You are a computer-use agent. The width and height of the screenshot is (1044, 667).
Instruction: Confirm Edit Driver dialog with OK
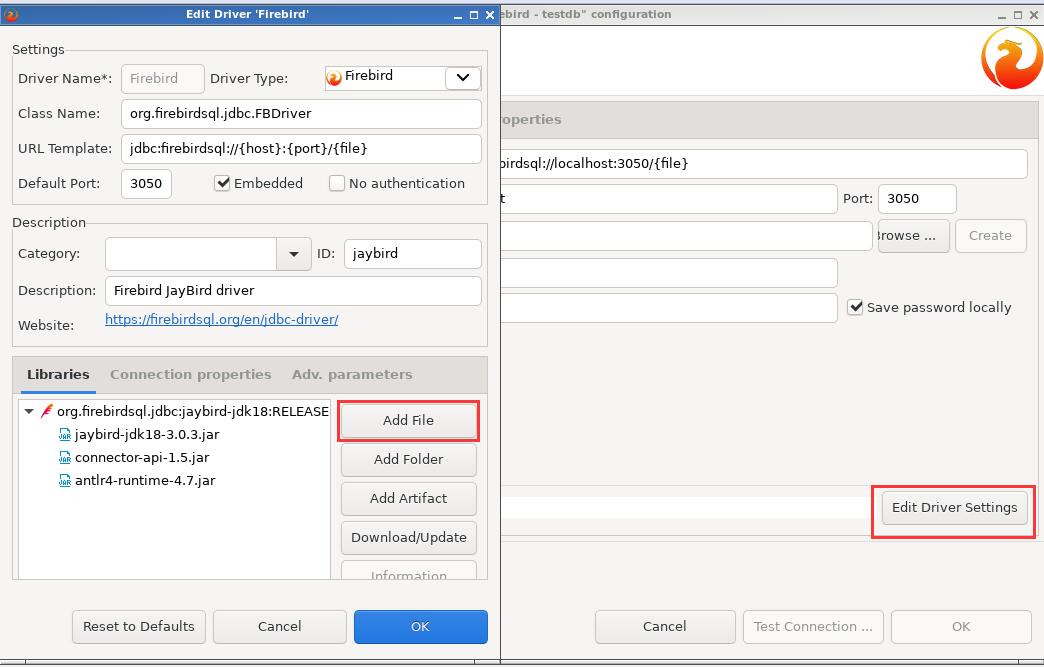click(420, 626)
